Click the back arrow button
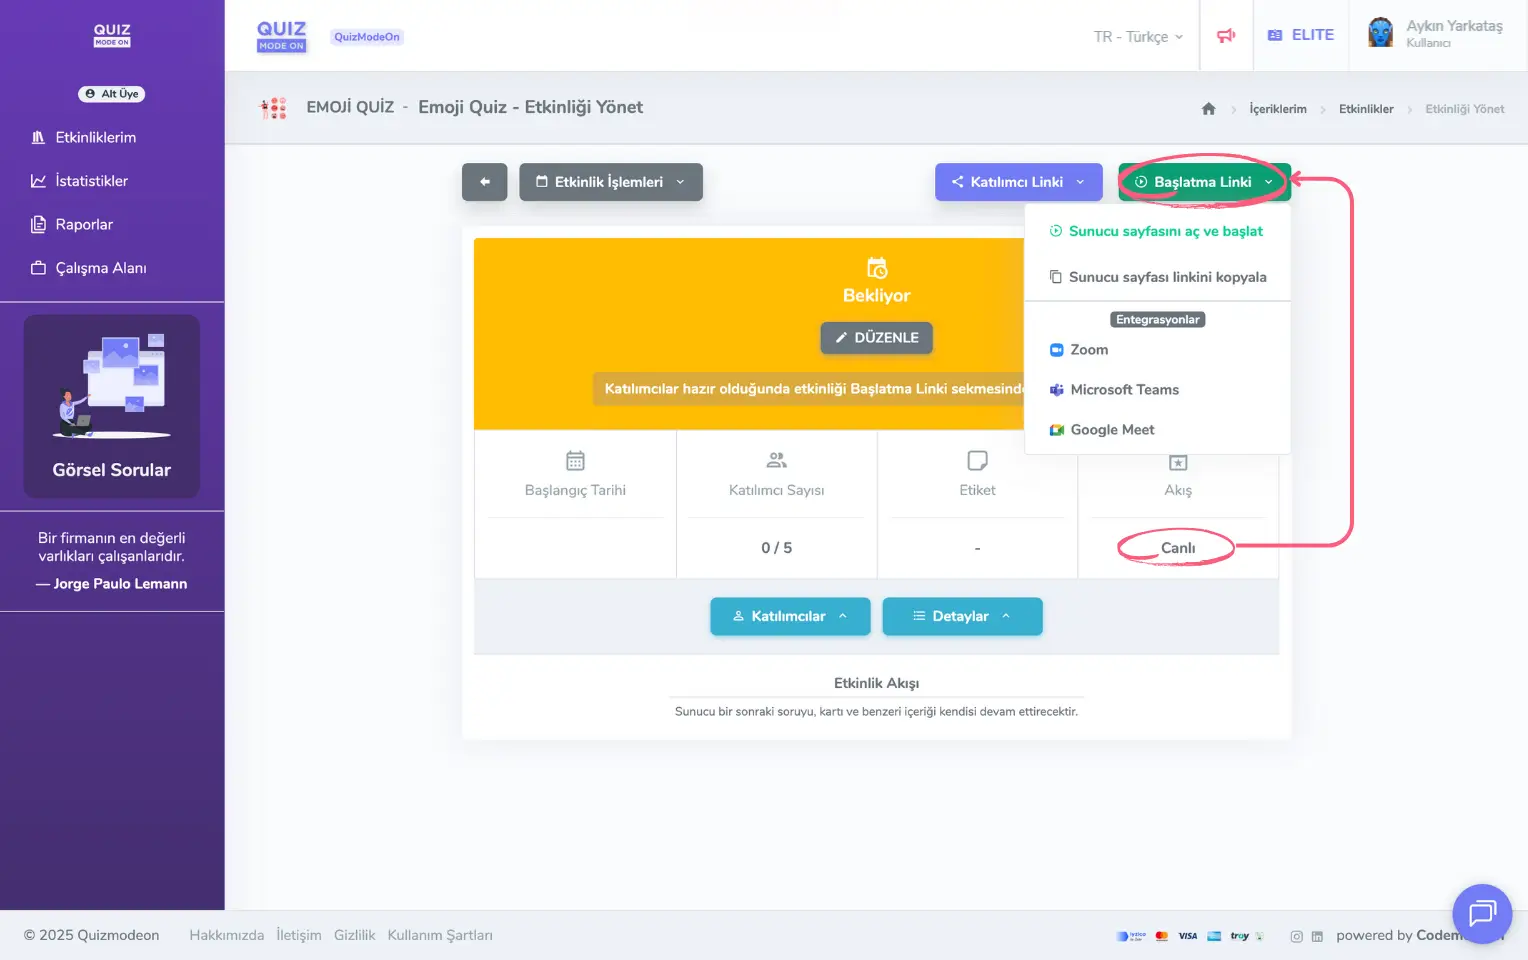This screenshot has width=1528, height=960. (484, 182)
